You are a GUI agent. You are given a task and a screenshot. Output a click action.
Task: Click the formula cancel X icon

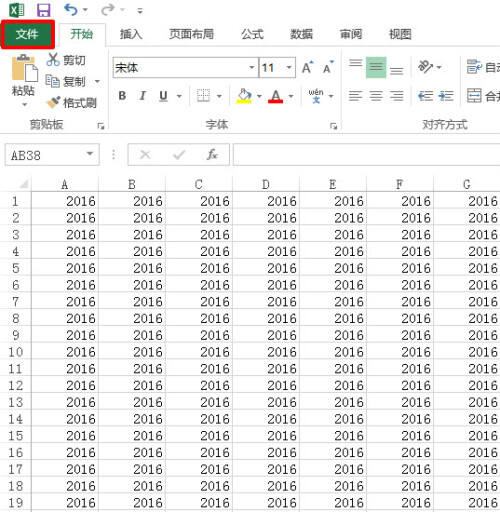click(x=145, y=155)
